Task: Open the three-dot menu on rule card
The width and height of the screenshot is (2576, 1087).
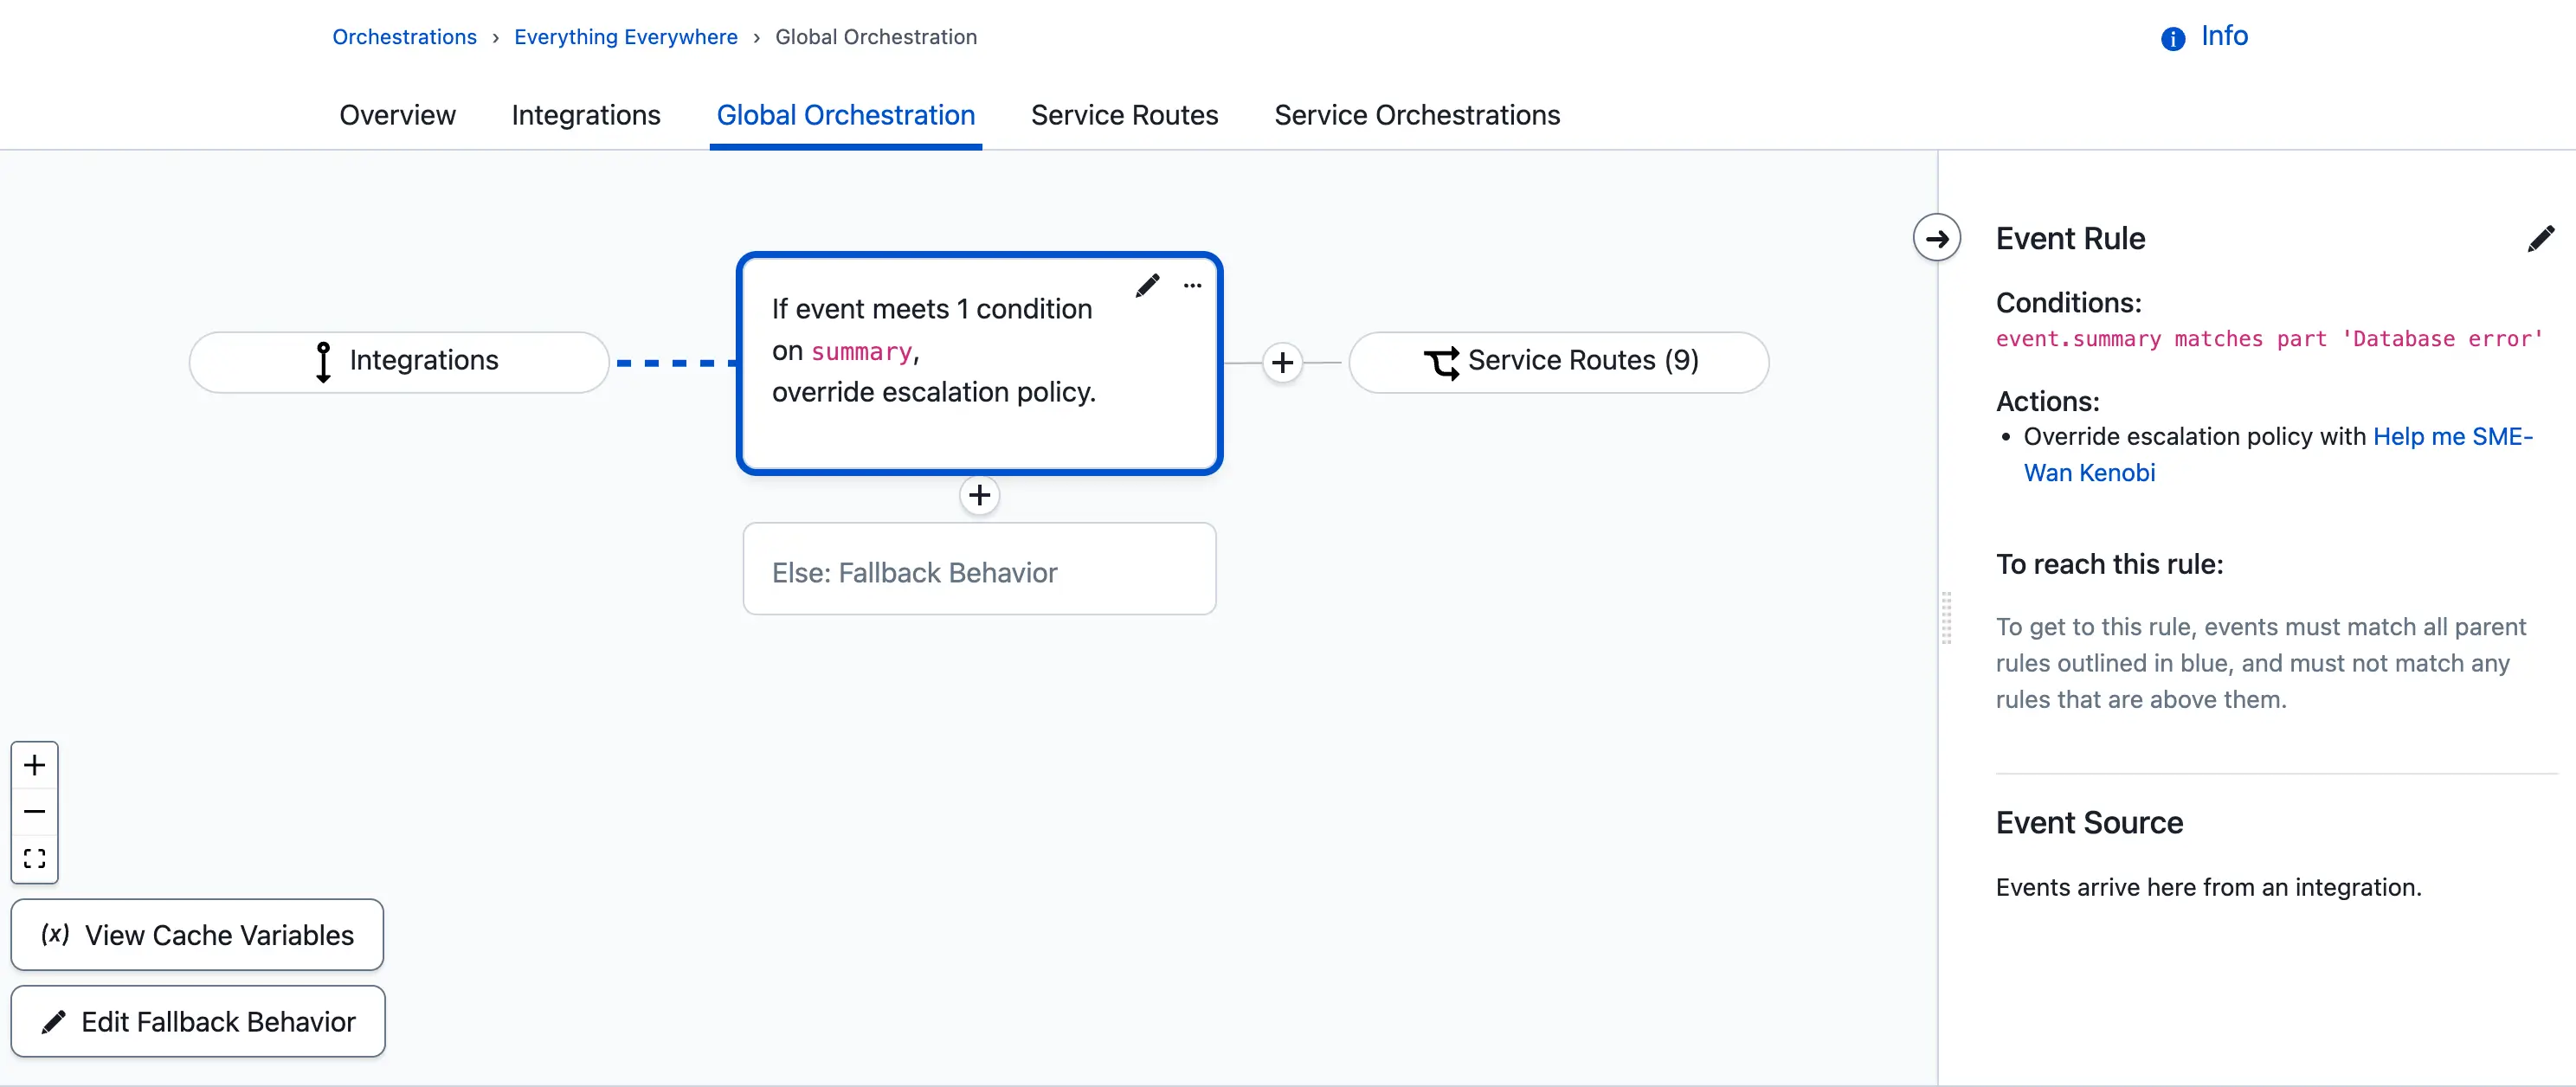Action: (x=1192, y=286)
